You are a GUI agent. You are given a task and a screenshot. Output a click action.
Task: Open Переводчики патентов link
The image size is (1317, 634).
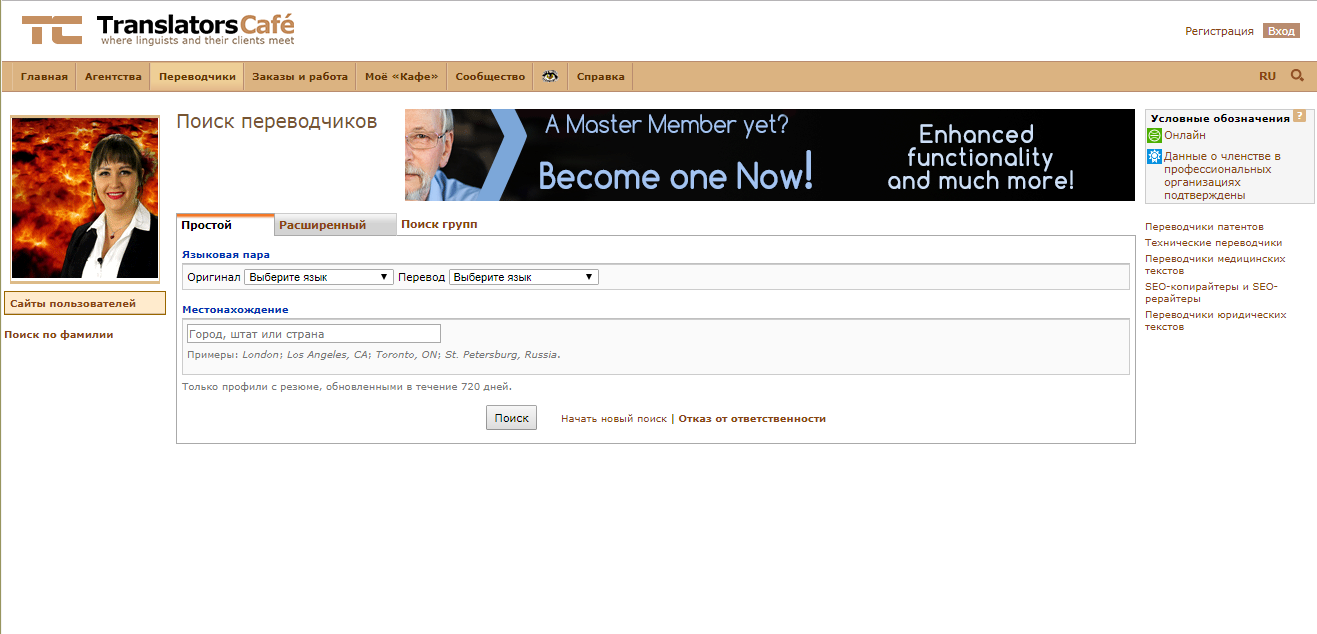coord(1204,227)
